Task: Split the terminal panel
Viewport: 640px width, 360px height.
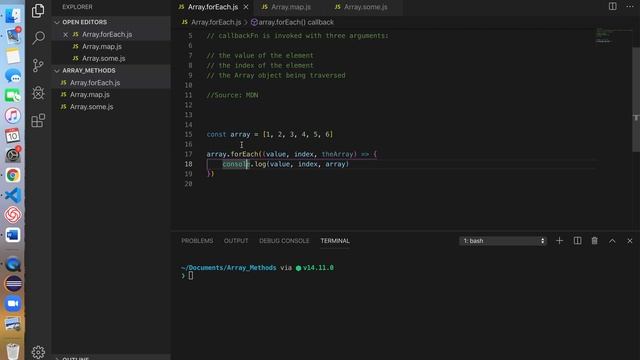Action: pos(577,241)
